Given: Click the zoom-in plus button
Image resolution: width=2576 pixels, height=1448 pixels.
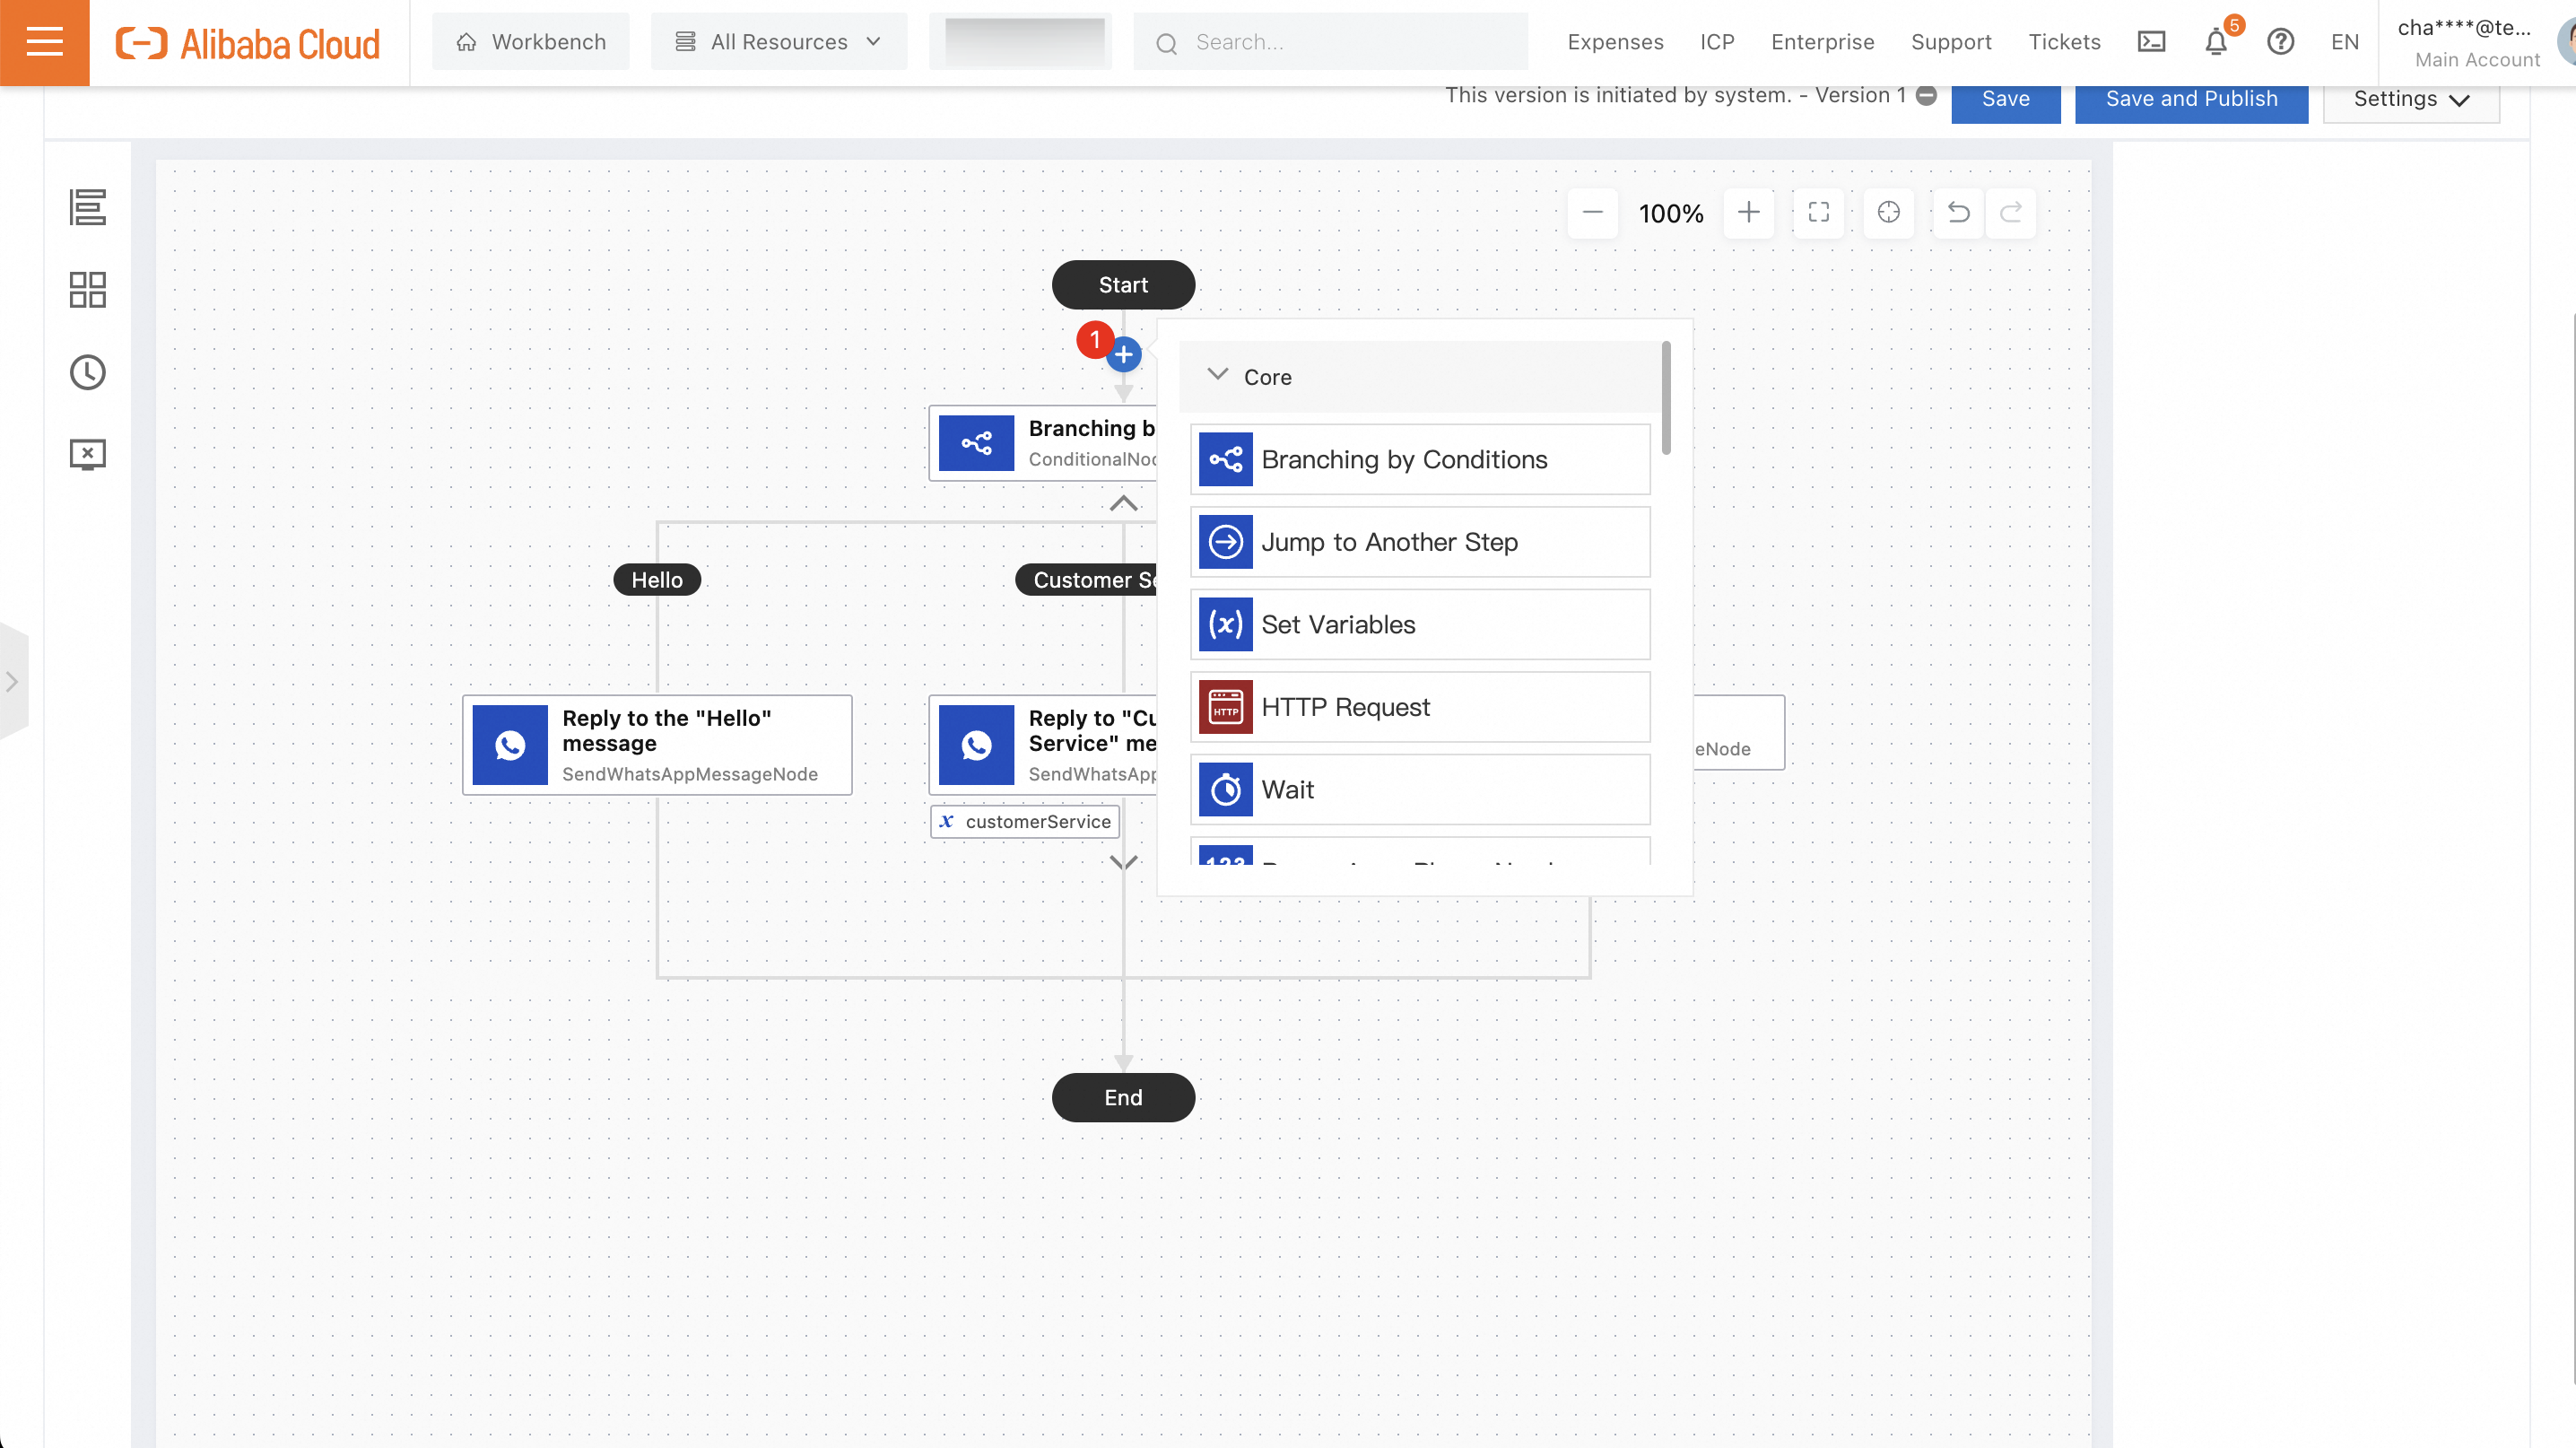Looking at the screenshot, I should 1748,212.
